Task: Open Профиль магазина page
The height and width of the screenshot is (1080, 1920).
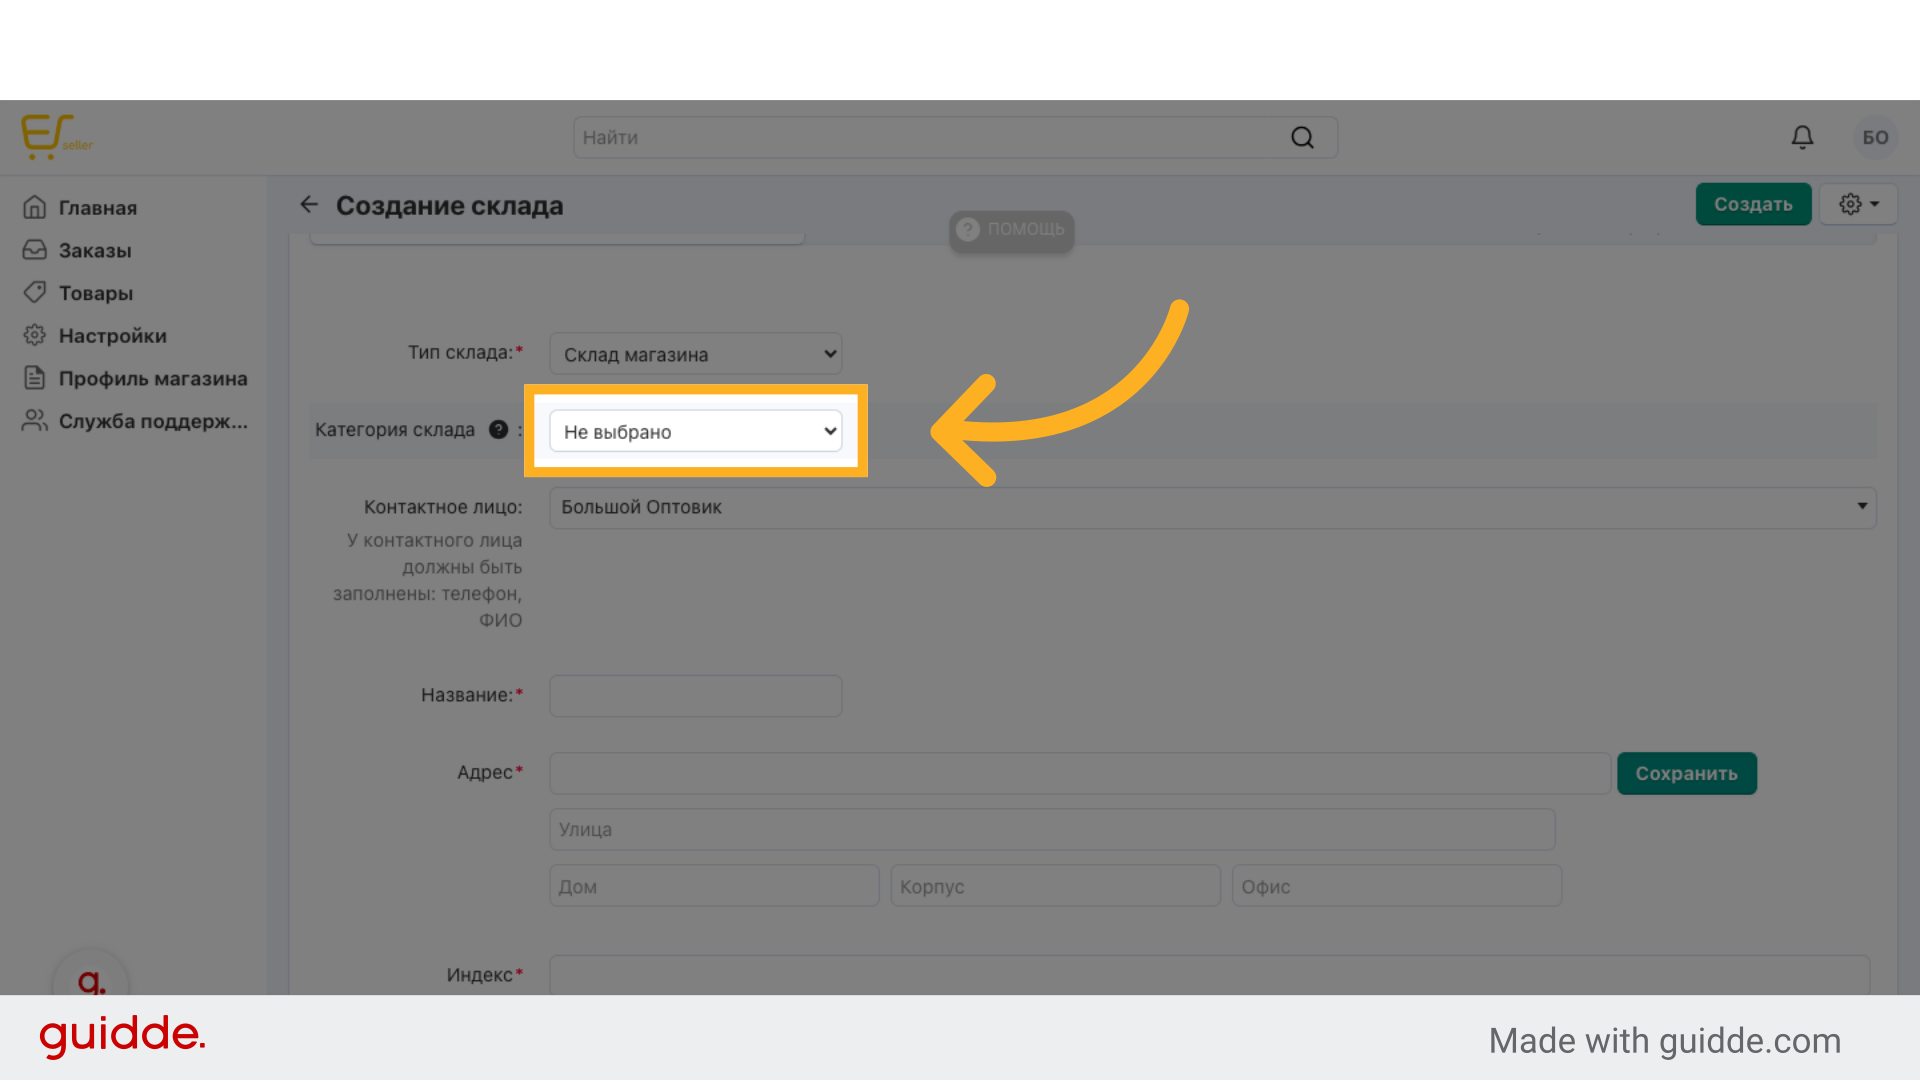Action: coord(152,379)
